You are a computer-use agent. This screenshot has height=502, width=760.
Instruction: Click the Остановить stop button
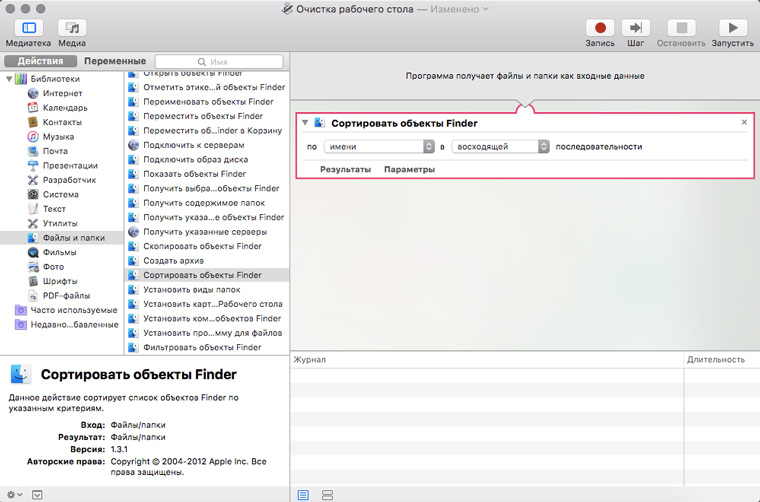click(681, 28)
